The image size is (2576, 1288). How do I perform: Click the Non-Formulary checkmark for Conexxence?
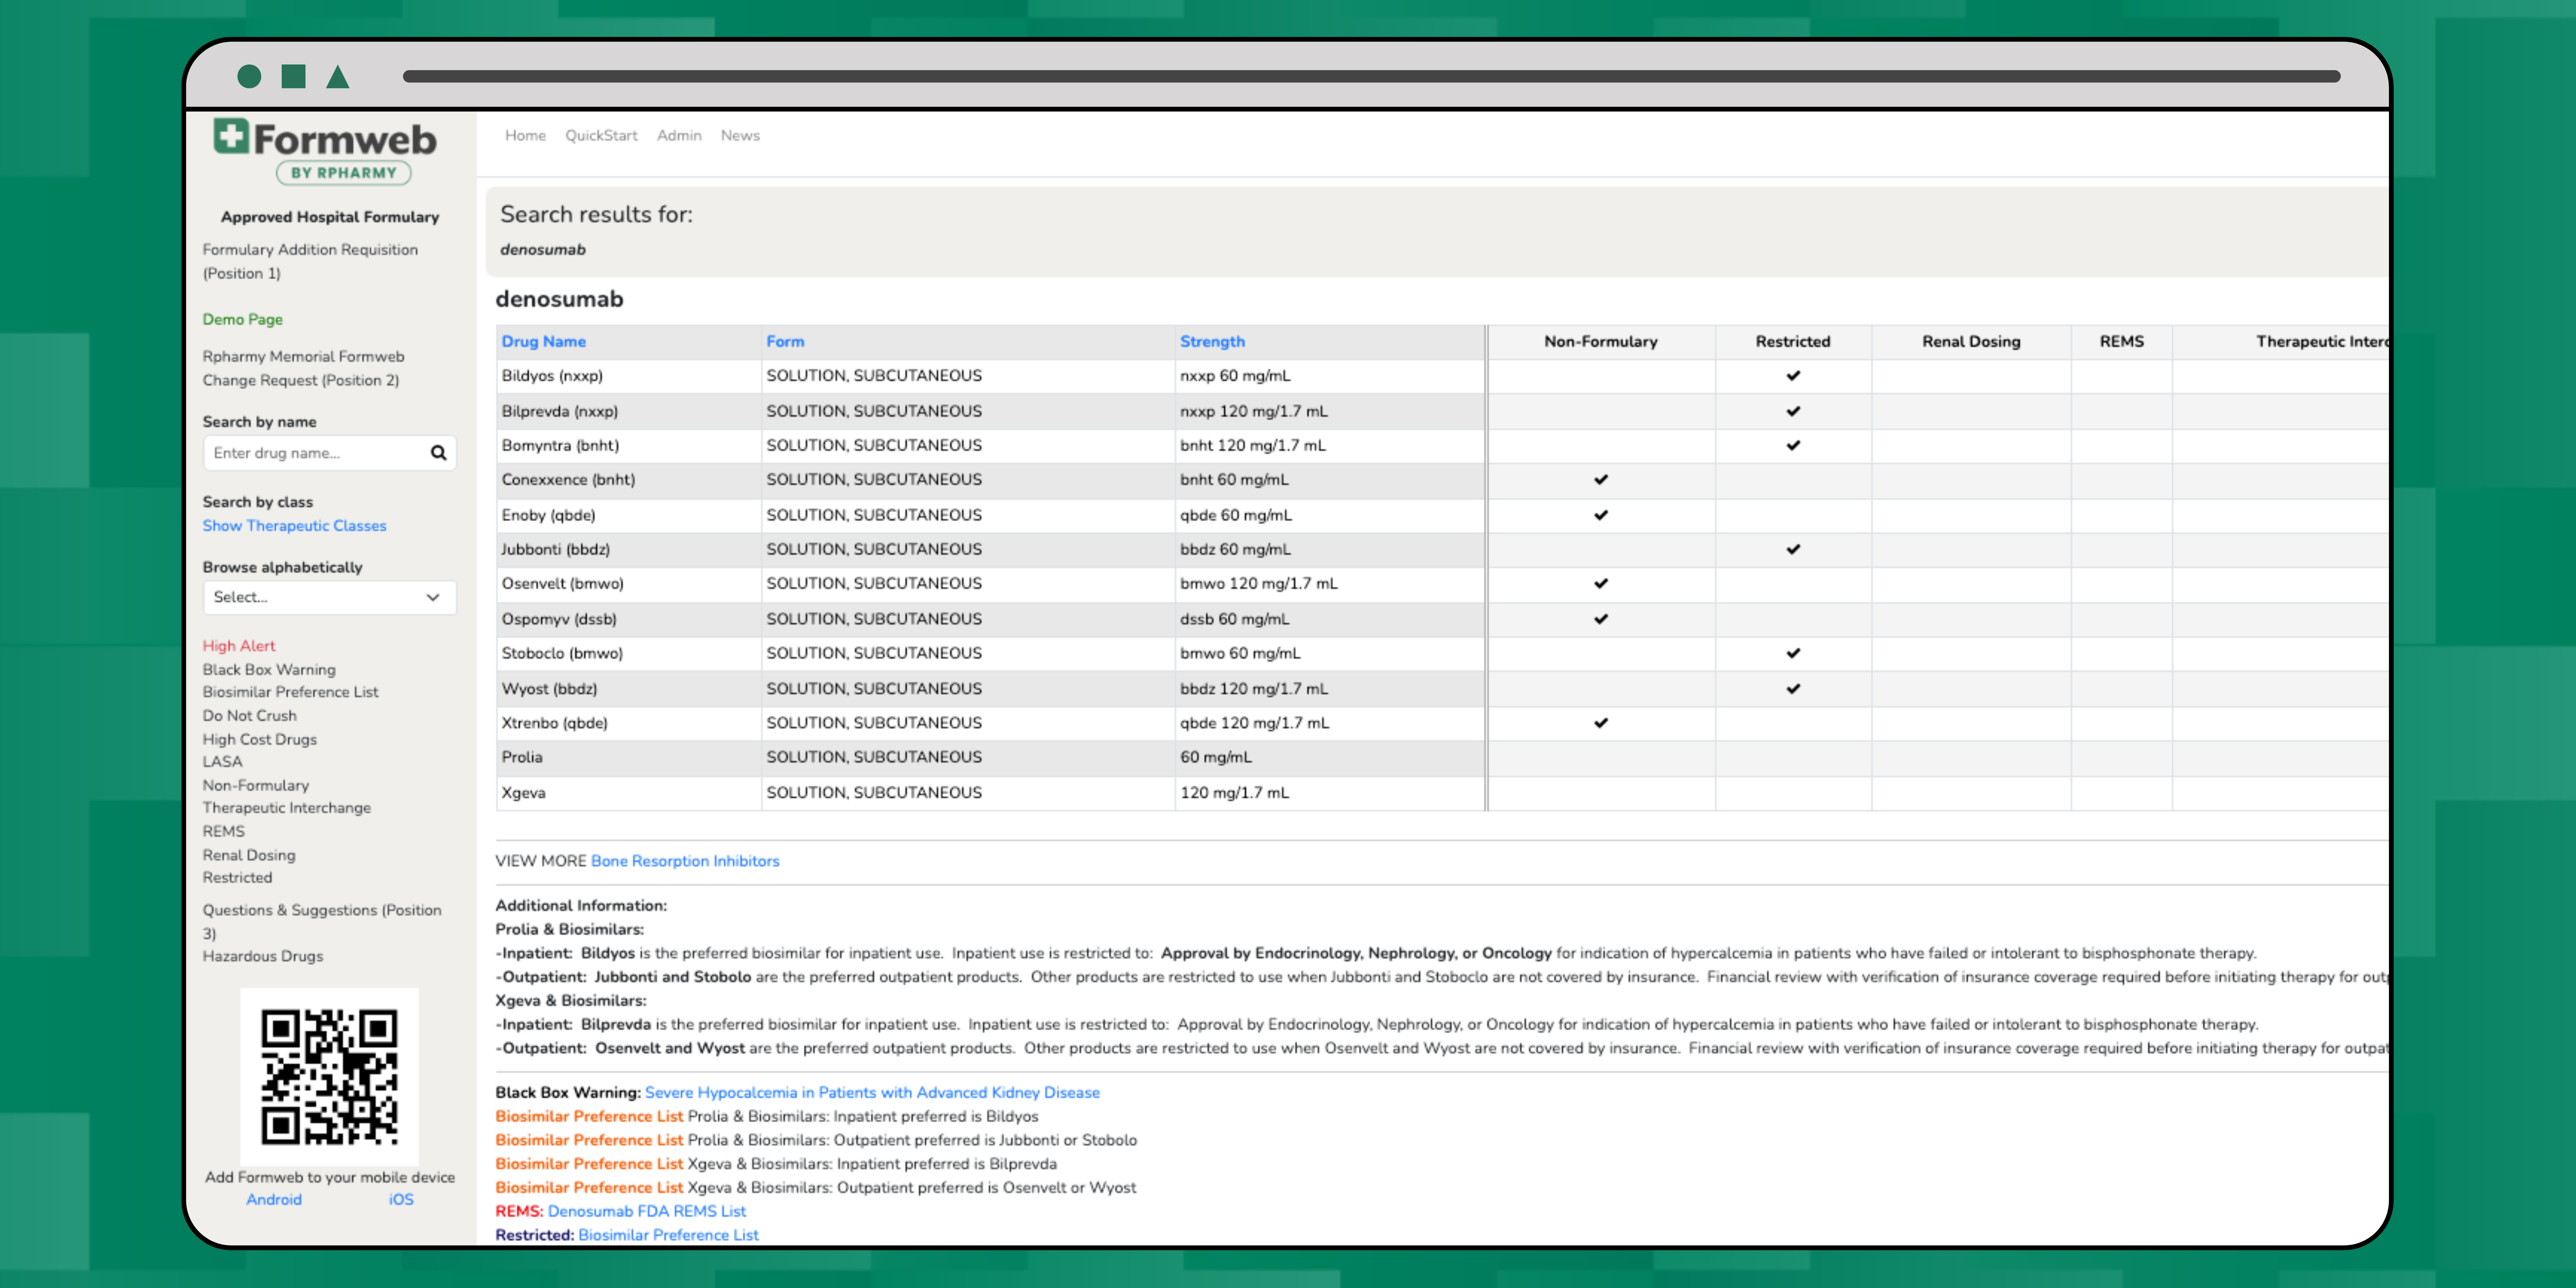[x=1601, y=480]
